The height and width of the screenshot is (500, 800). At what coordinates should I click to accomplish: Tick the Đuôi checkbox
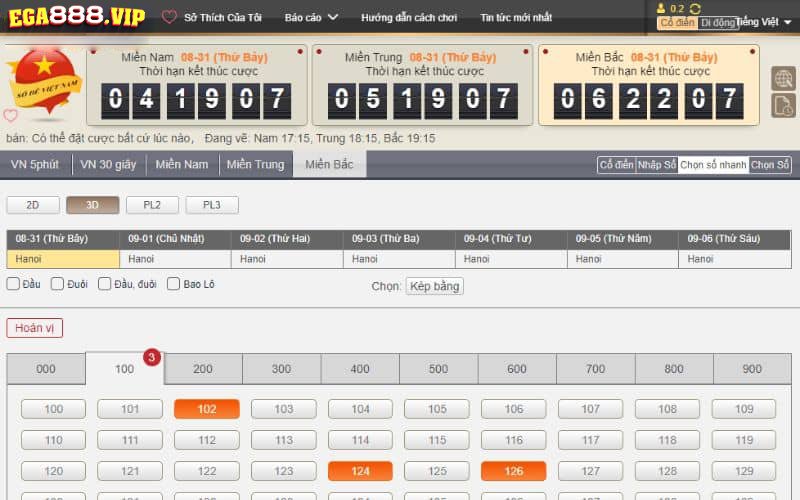[x=57, y=284]
